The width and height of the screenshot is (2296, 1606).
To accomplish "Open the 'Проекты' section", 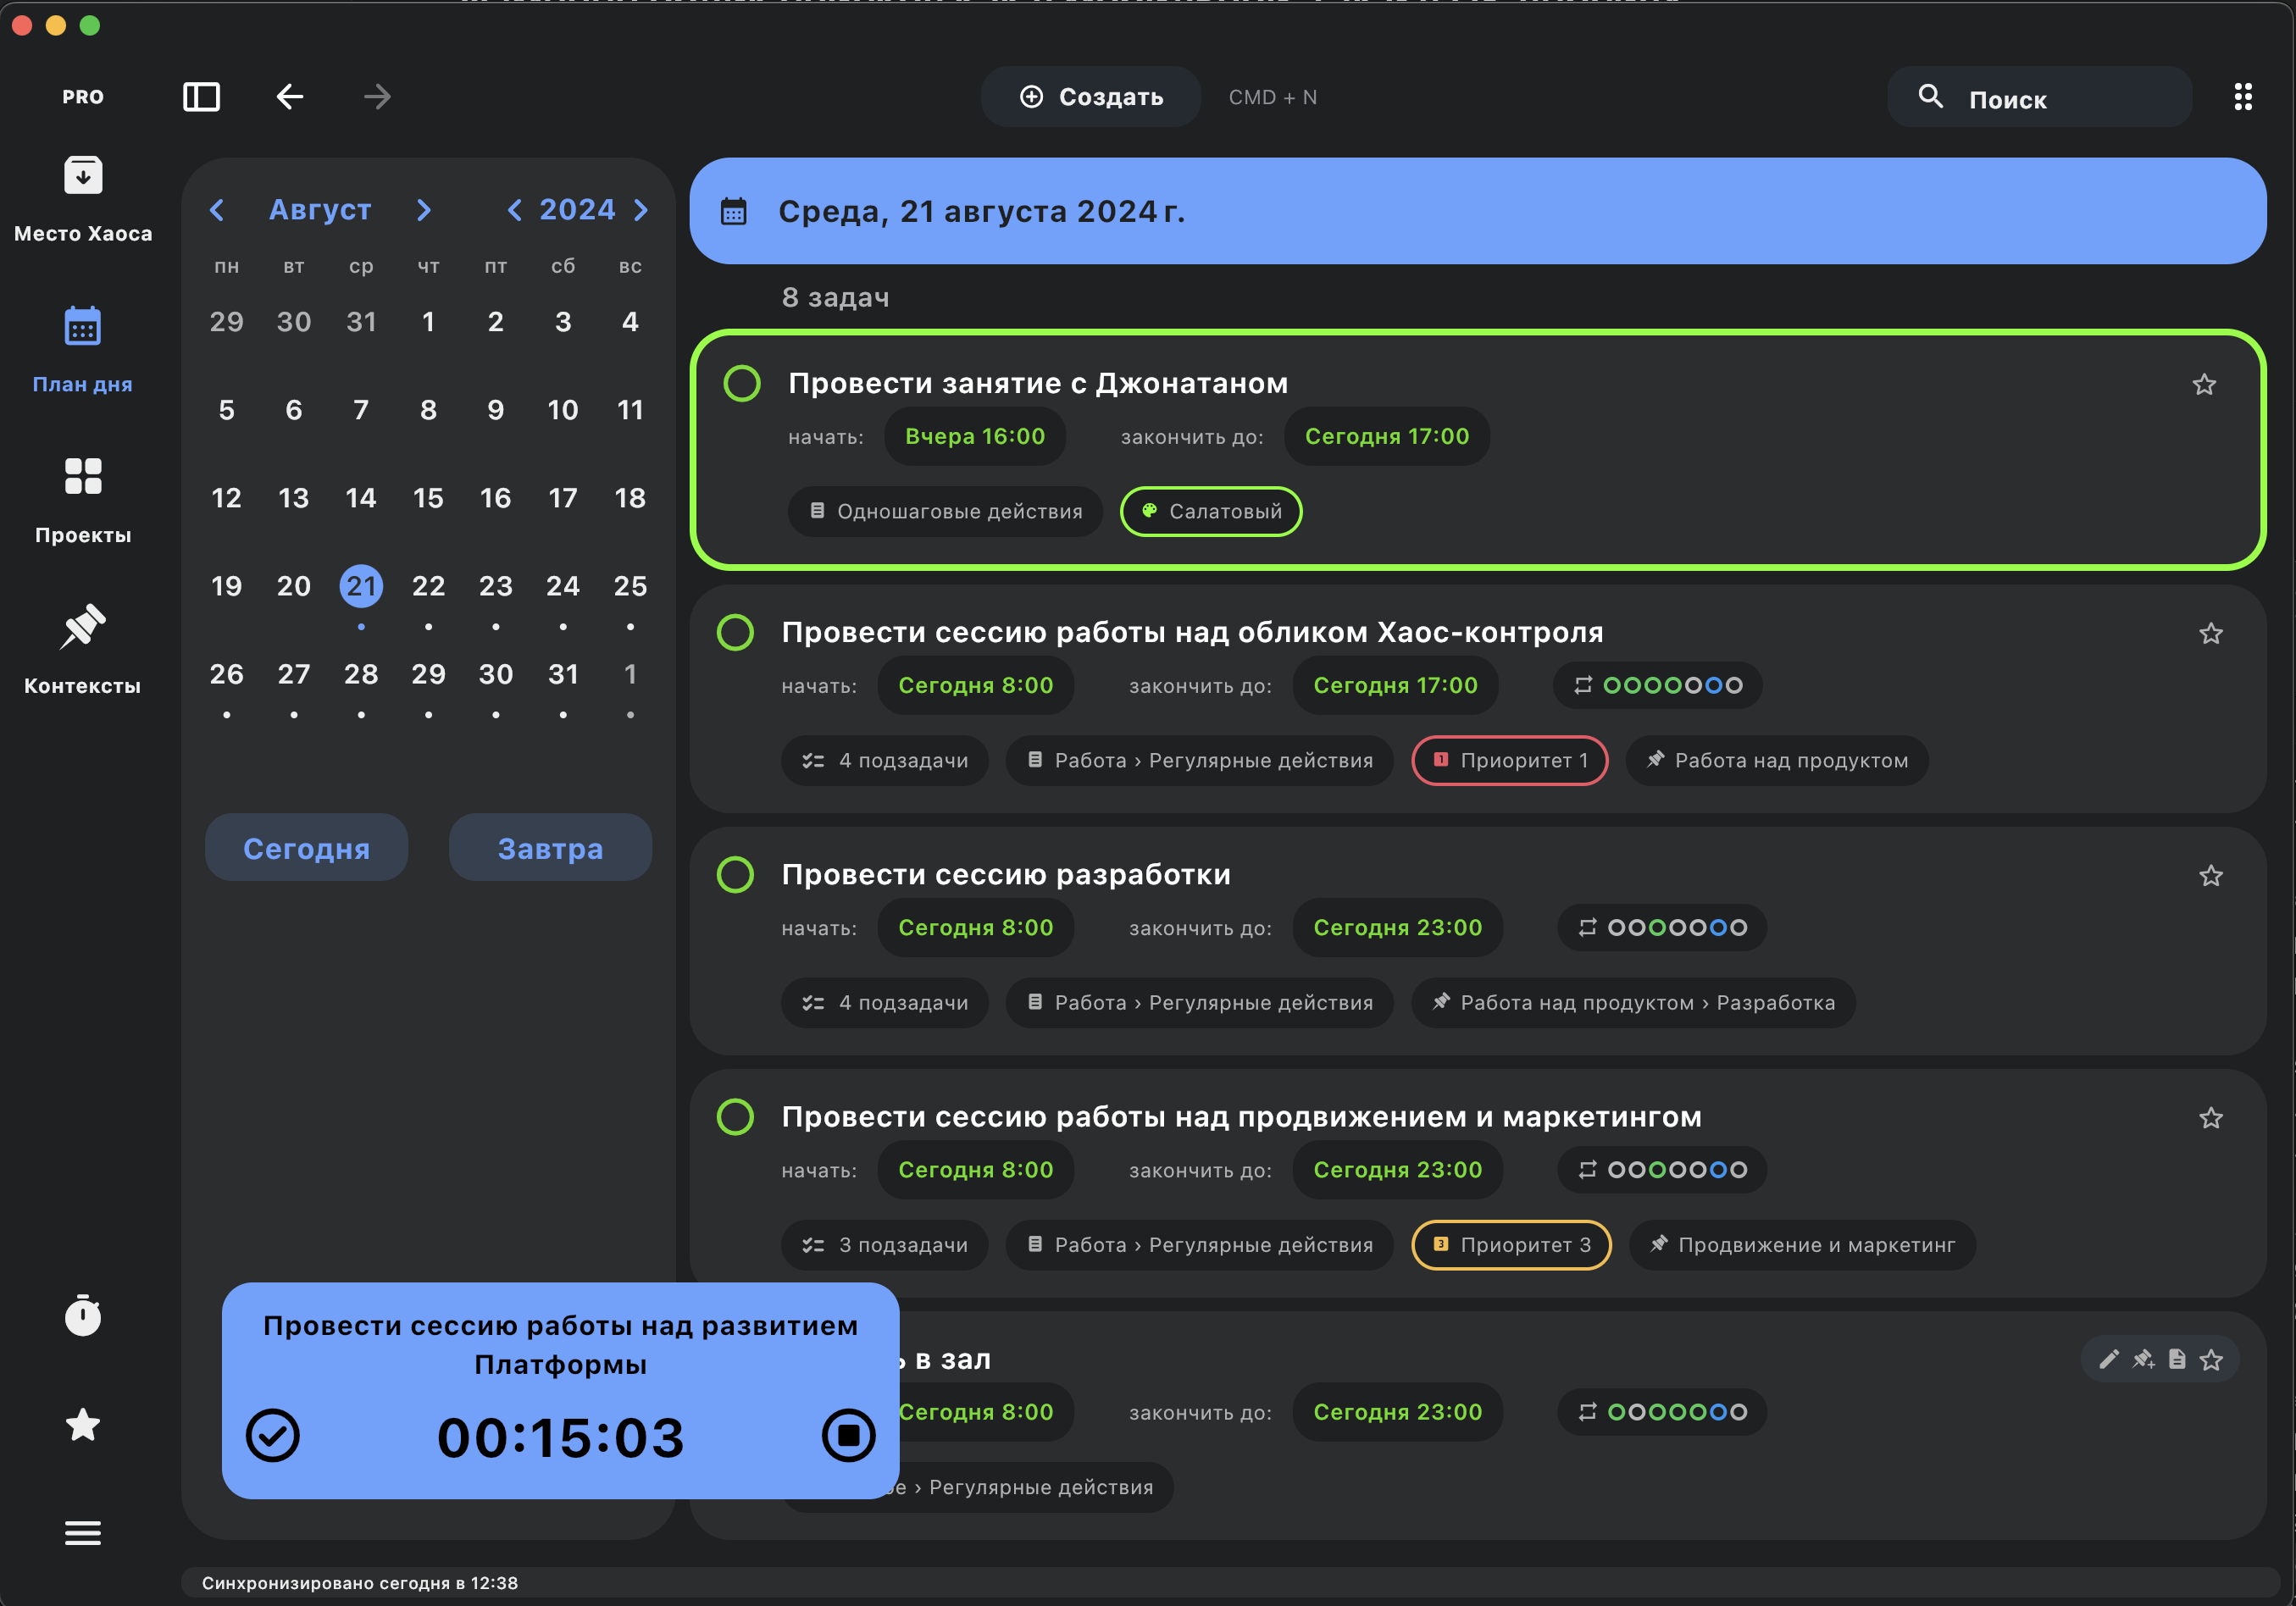I will (x=83, y=499).
